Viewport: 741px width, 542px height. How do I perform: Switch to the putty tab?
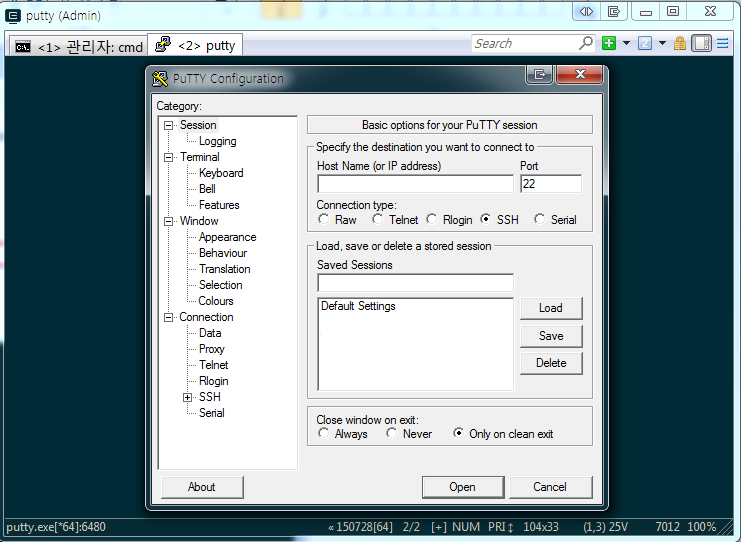[196, 45]
